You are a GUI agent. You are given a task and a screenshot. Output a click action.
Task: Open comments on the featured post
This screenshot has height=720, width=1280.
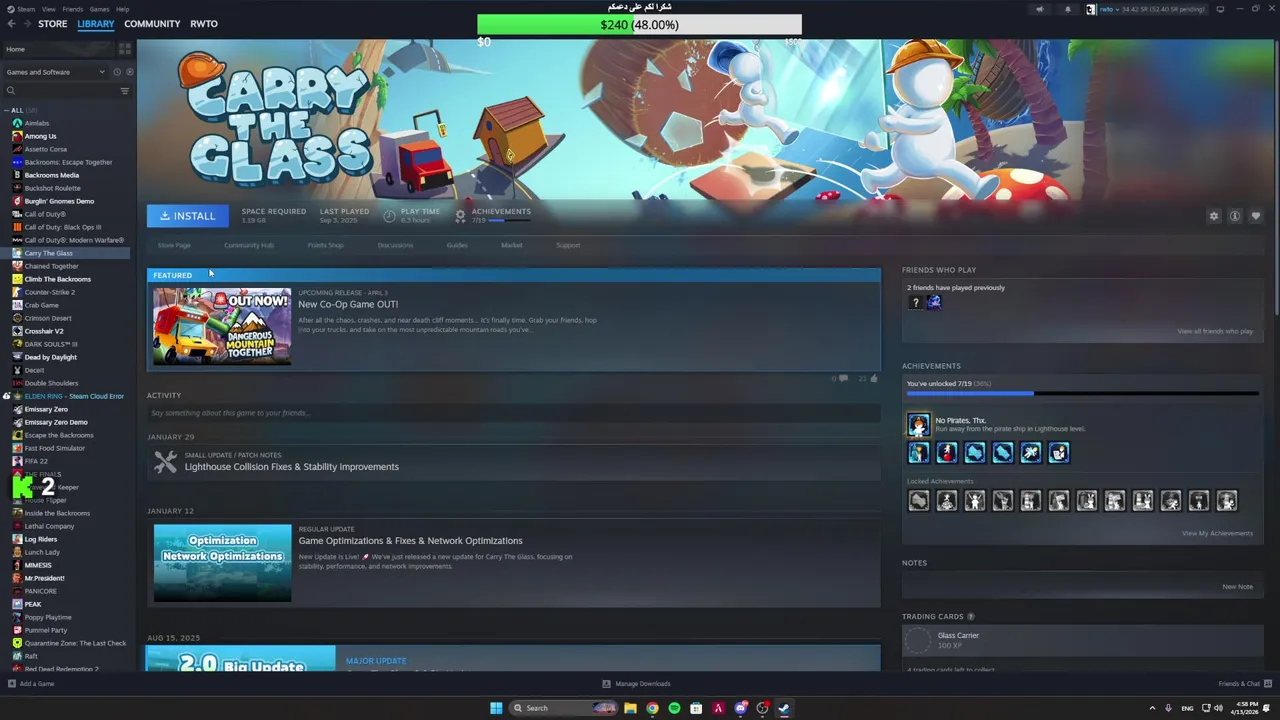(843, 378)
